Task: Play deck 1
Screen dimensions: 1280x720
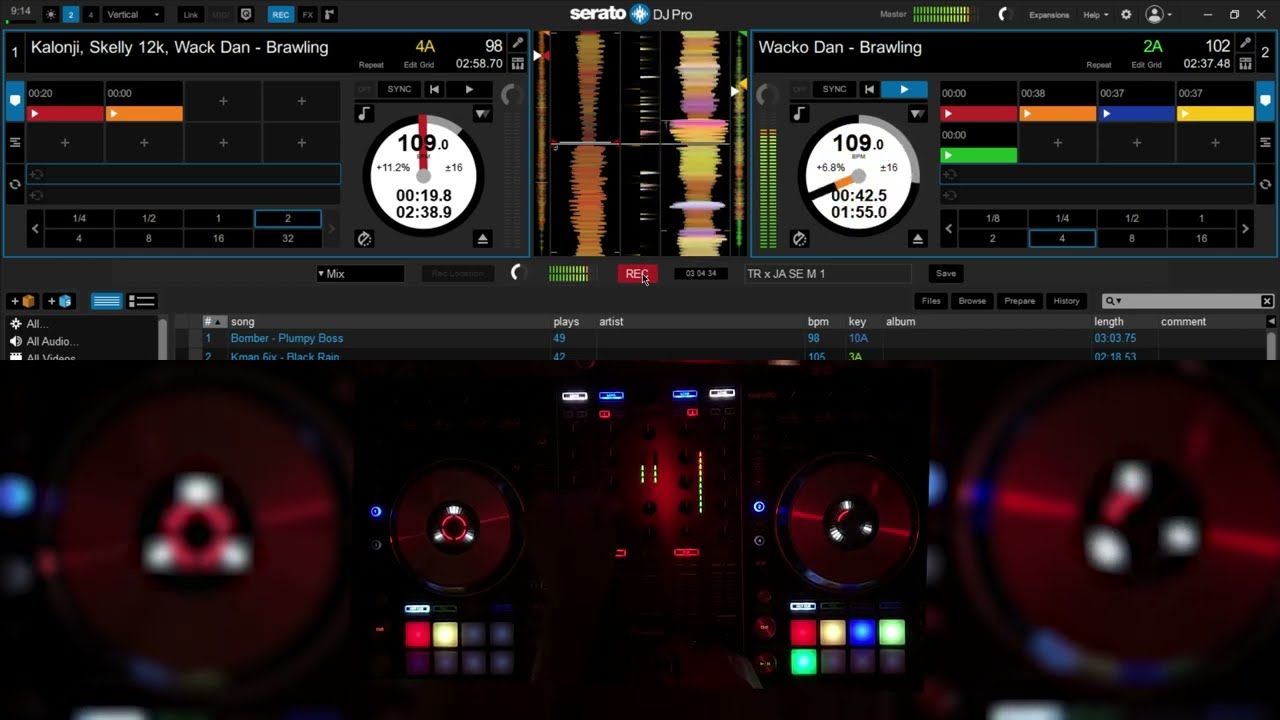Action: [469, 89]
